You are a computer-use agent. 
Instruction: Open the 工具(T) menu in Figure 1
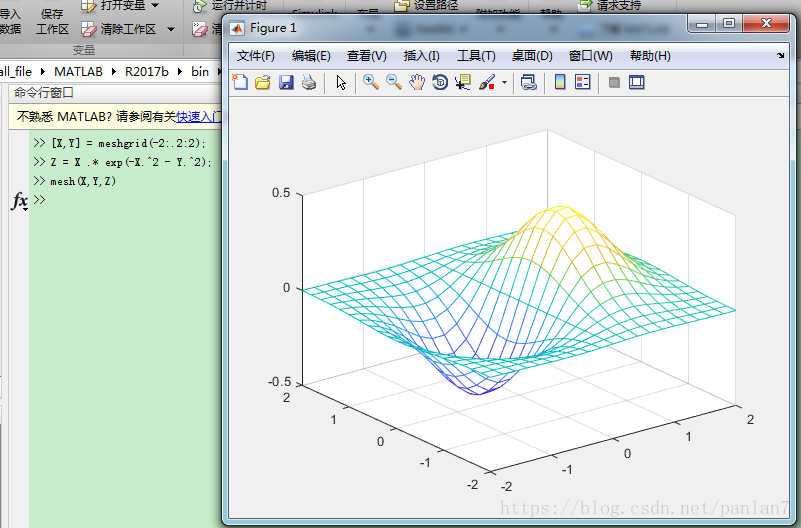click(476, 56)
